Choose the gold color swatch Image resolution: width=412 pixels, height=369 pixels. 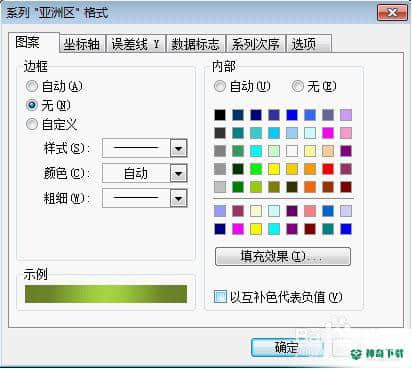tap(292, 169)
